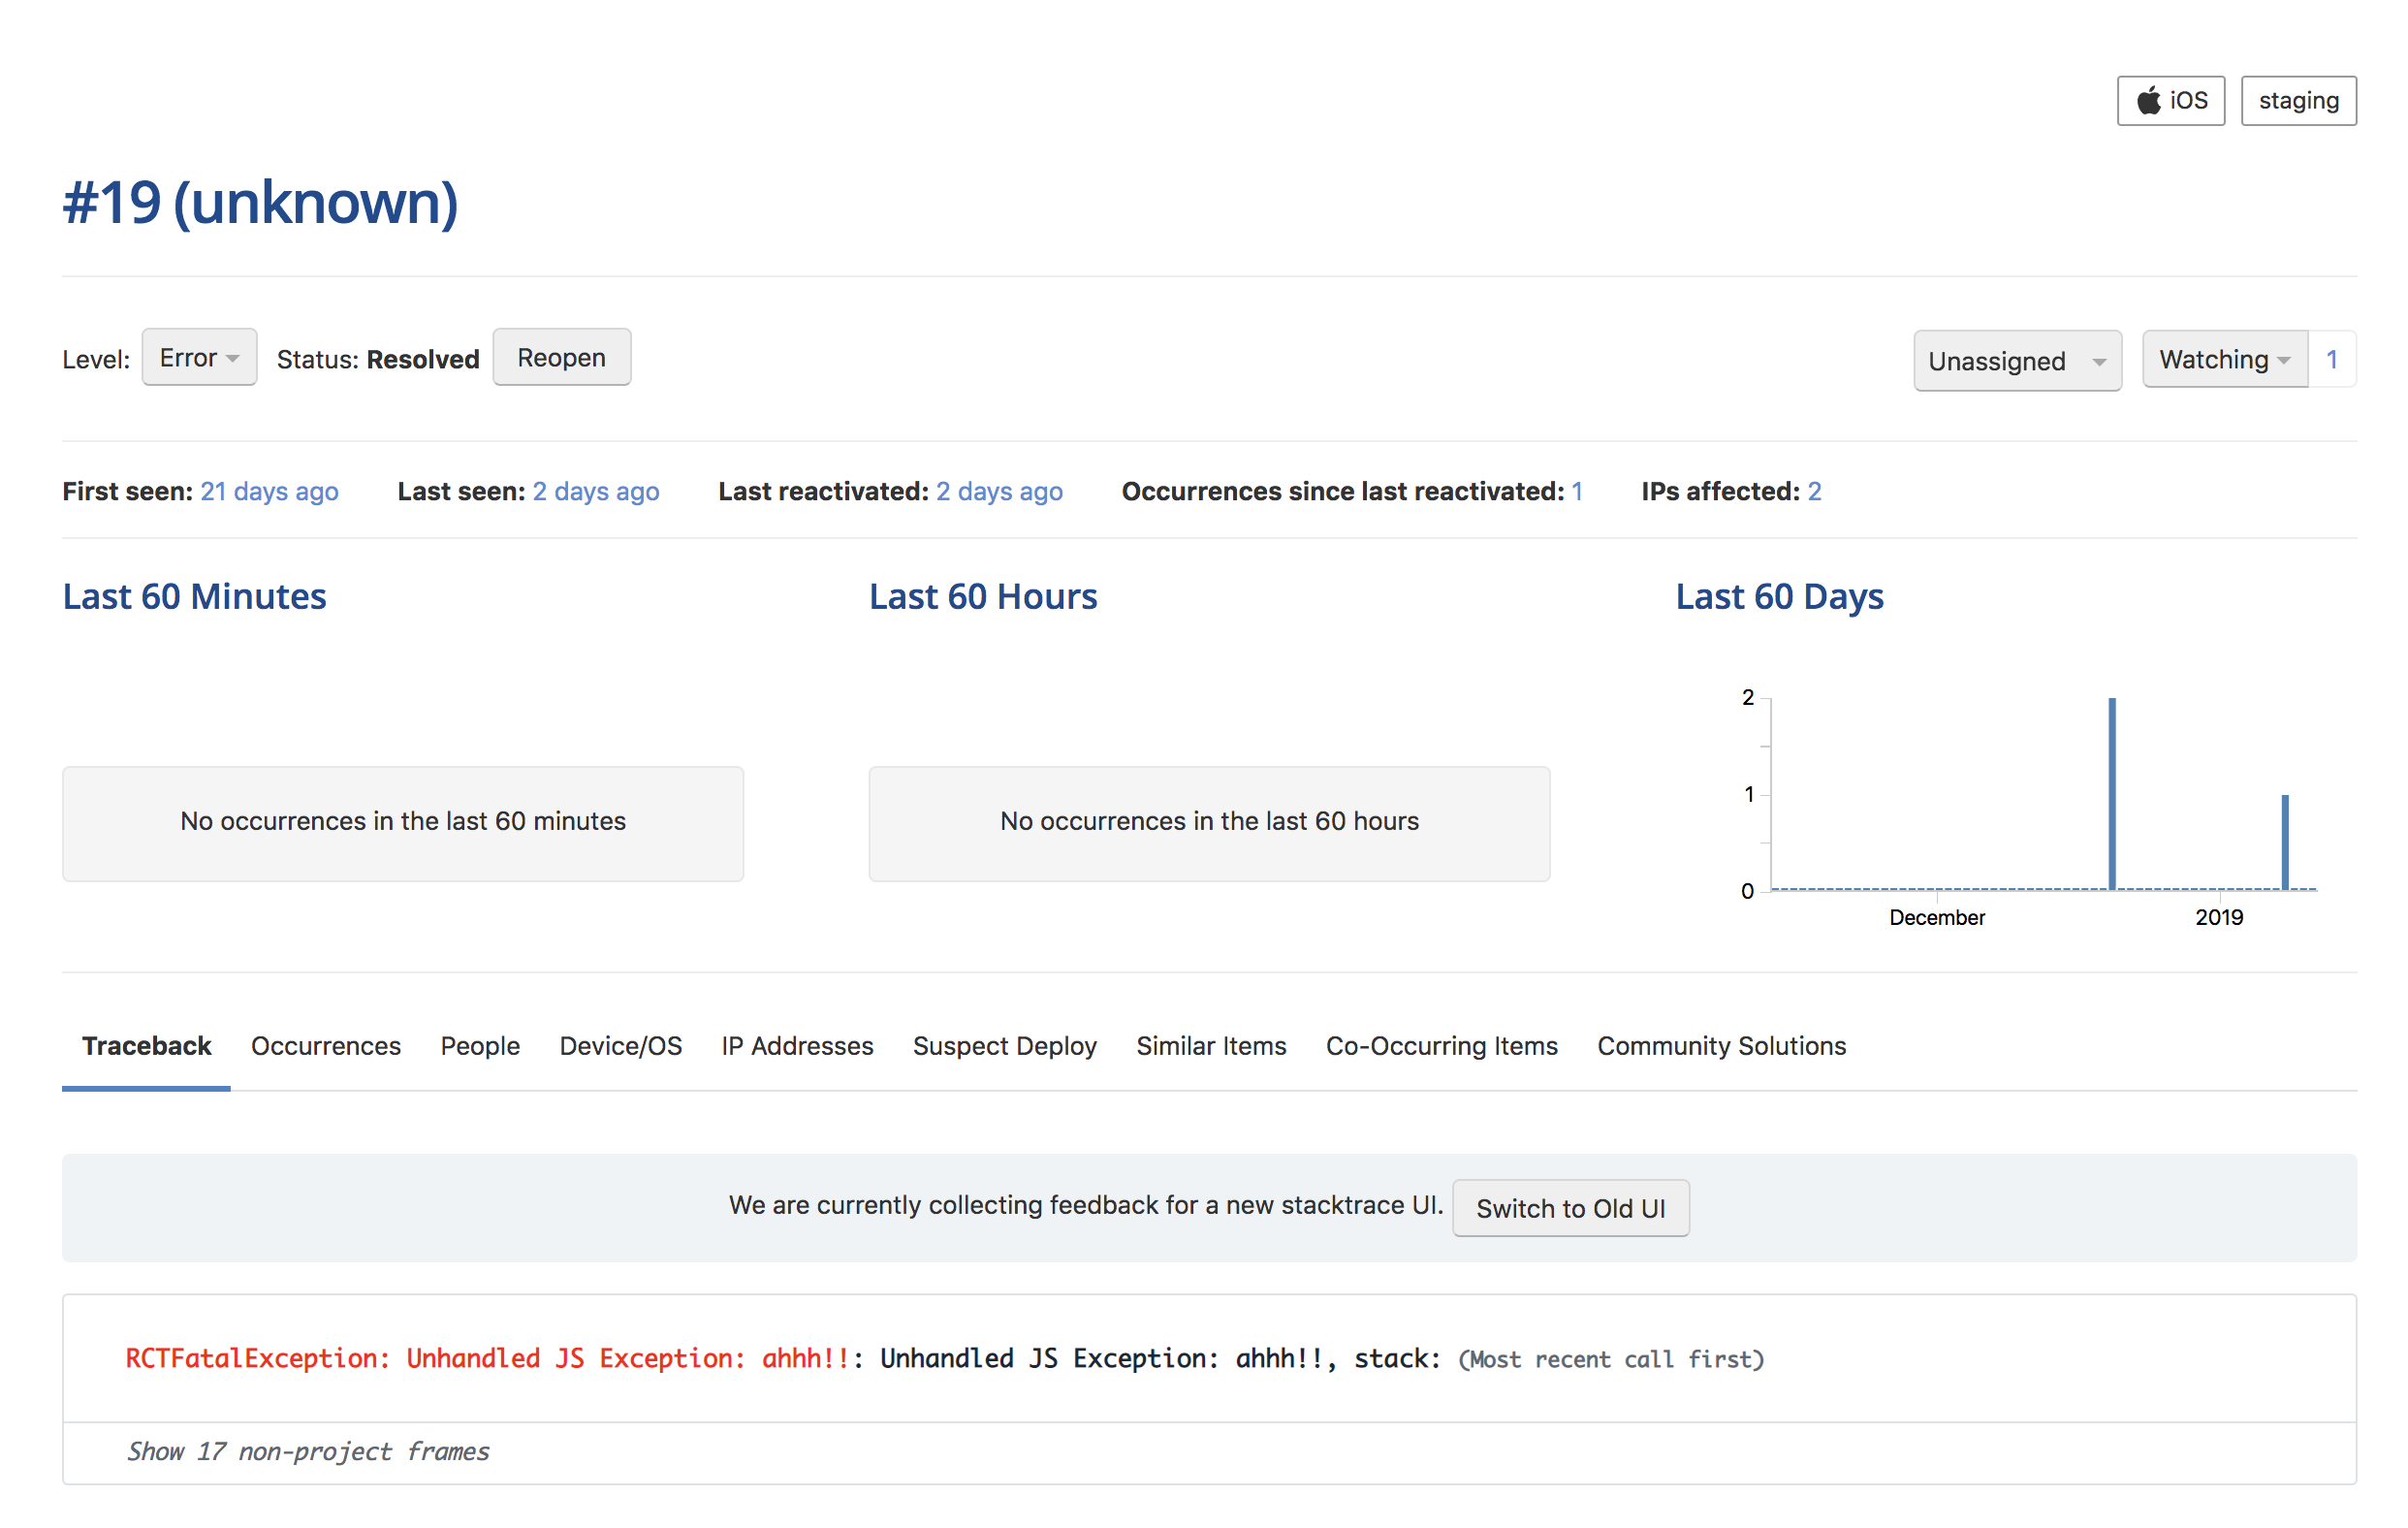Click the '21 days ago' first seen link
This screenshot has width=2408, height=1528.
click(269, 491)
